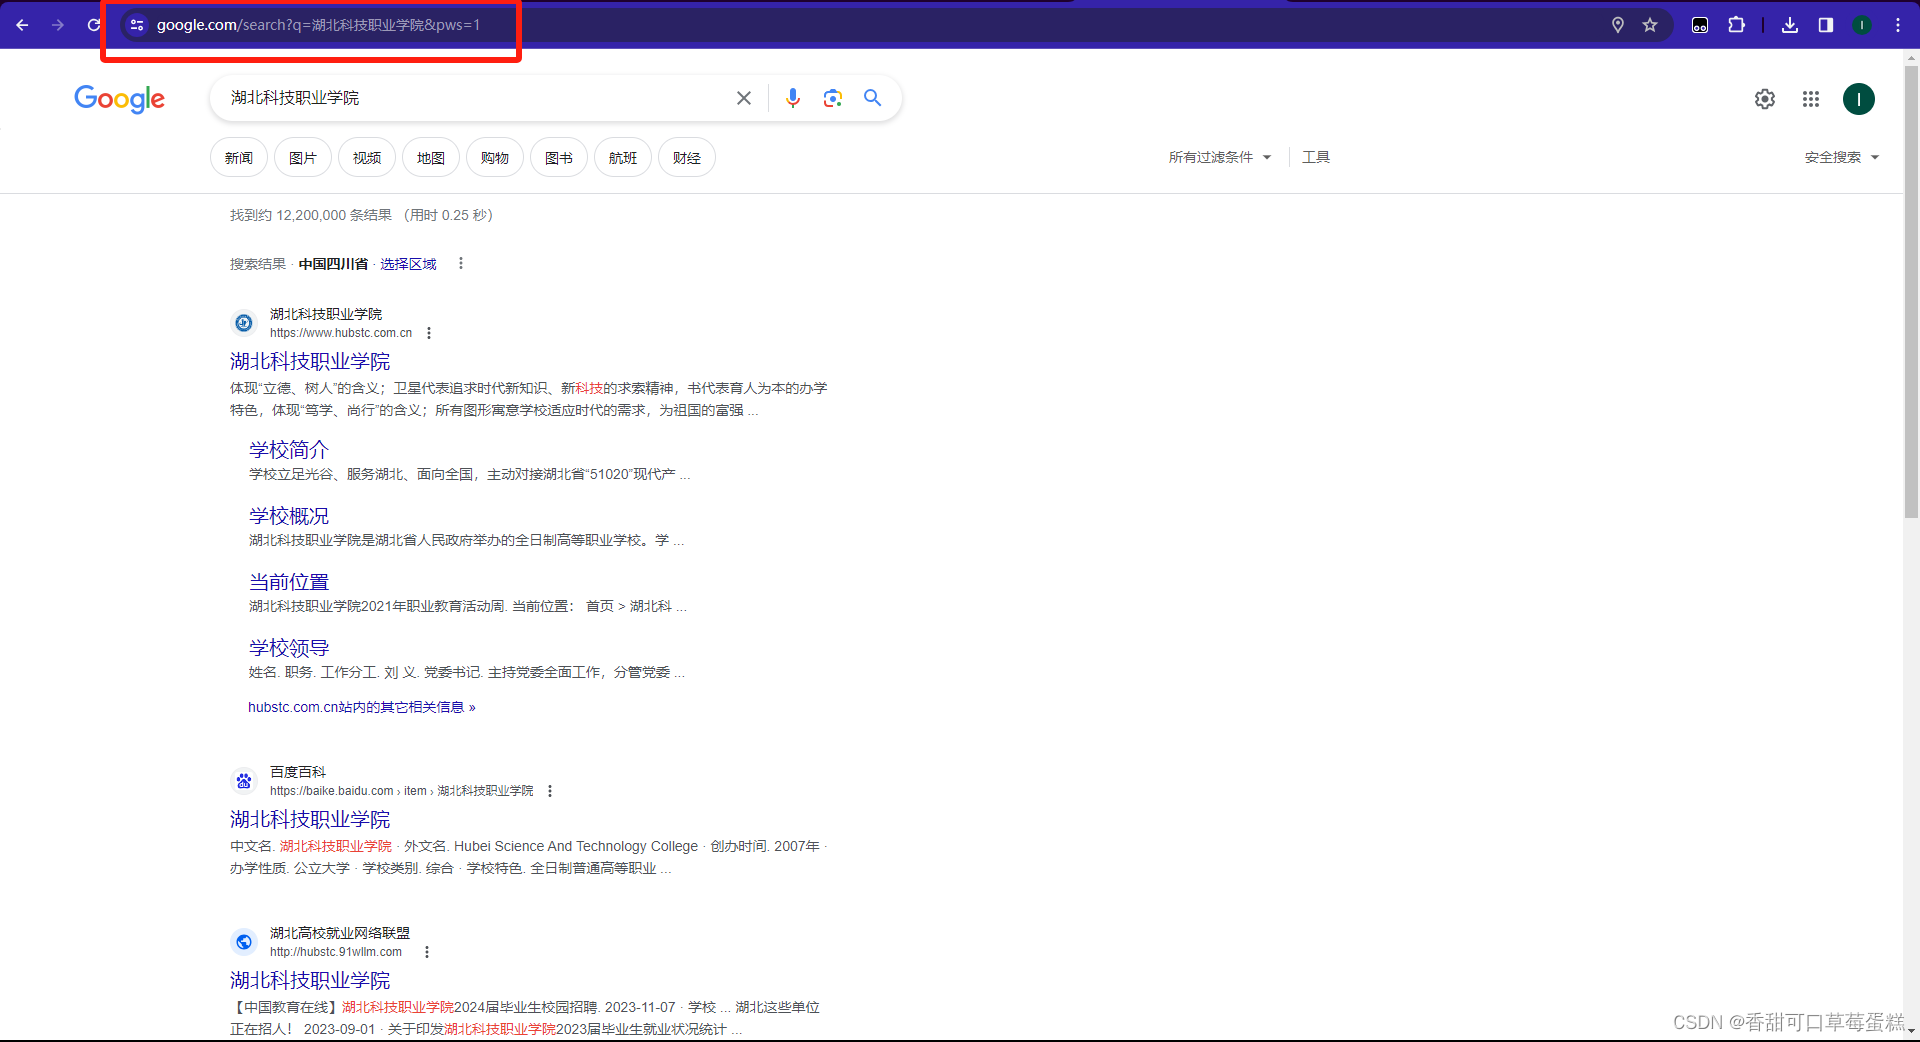Select the 地图 filter tab
Screen dimensions: 1920x1042
pos(431,158)
